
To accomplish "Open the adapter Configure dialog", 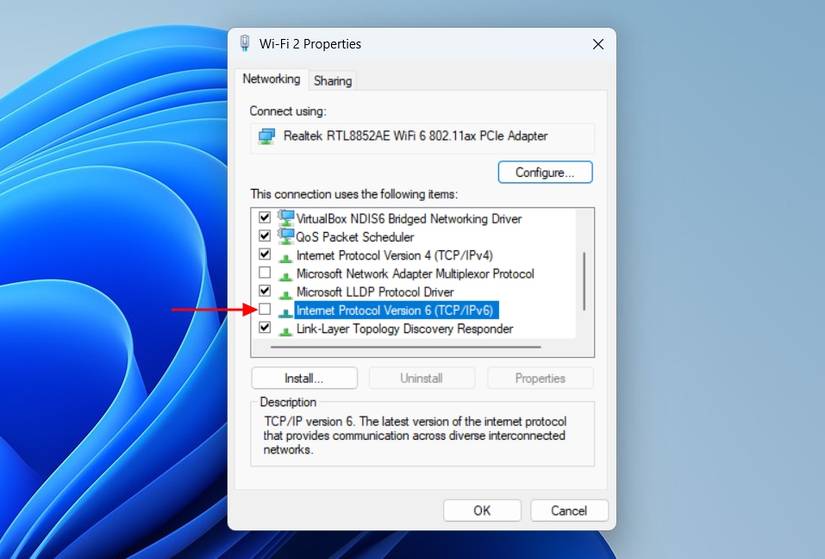I will click(545, 172).
